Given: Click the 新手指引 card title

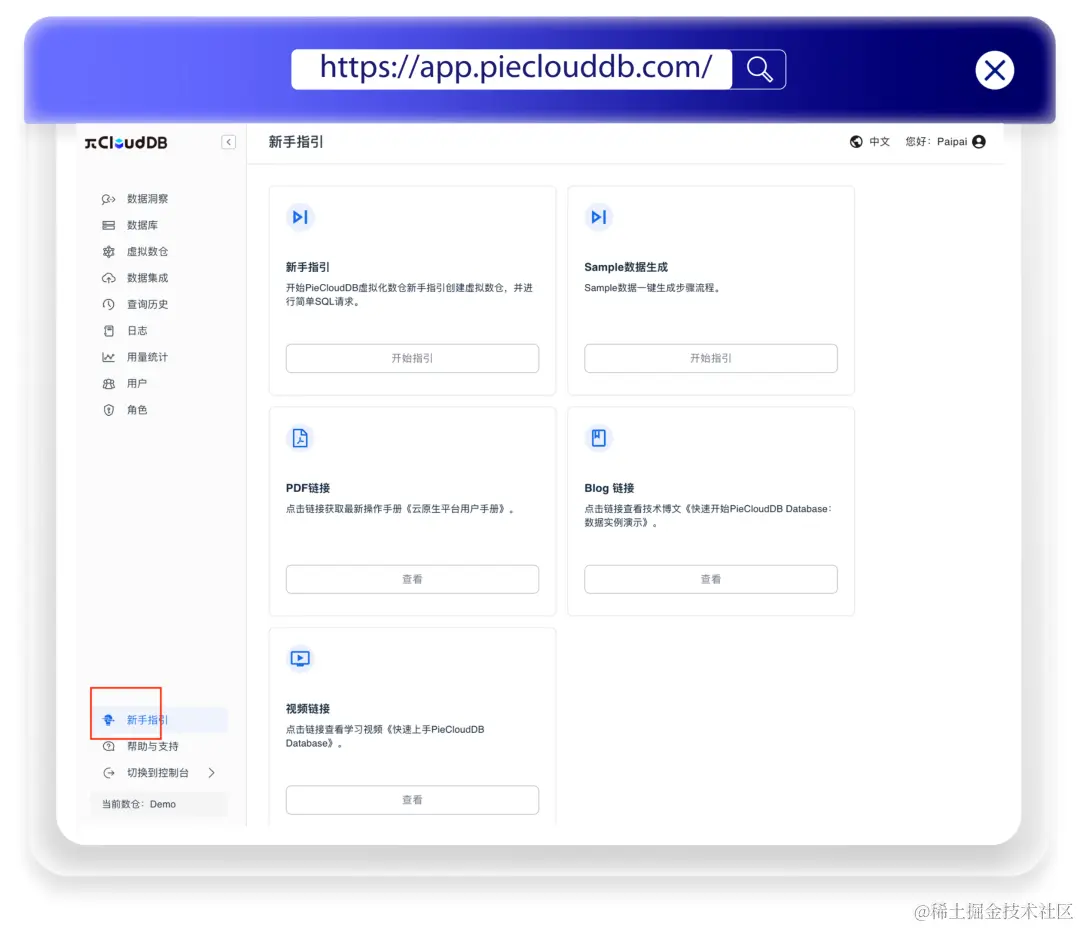Looking at the screenshot, I should coord(308,267).
